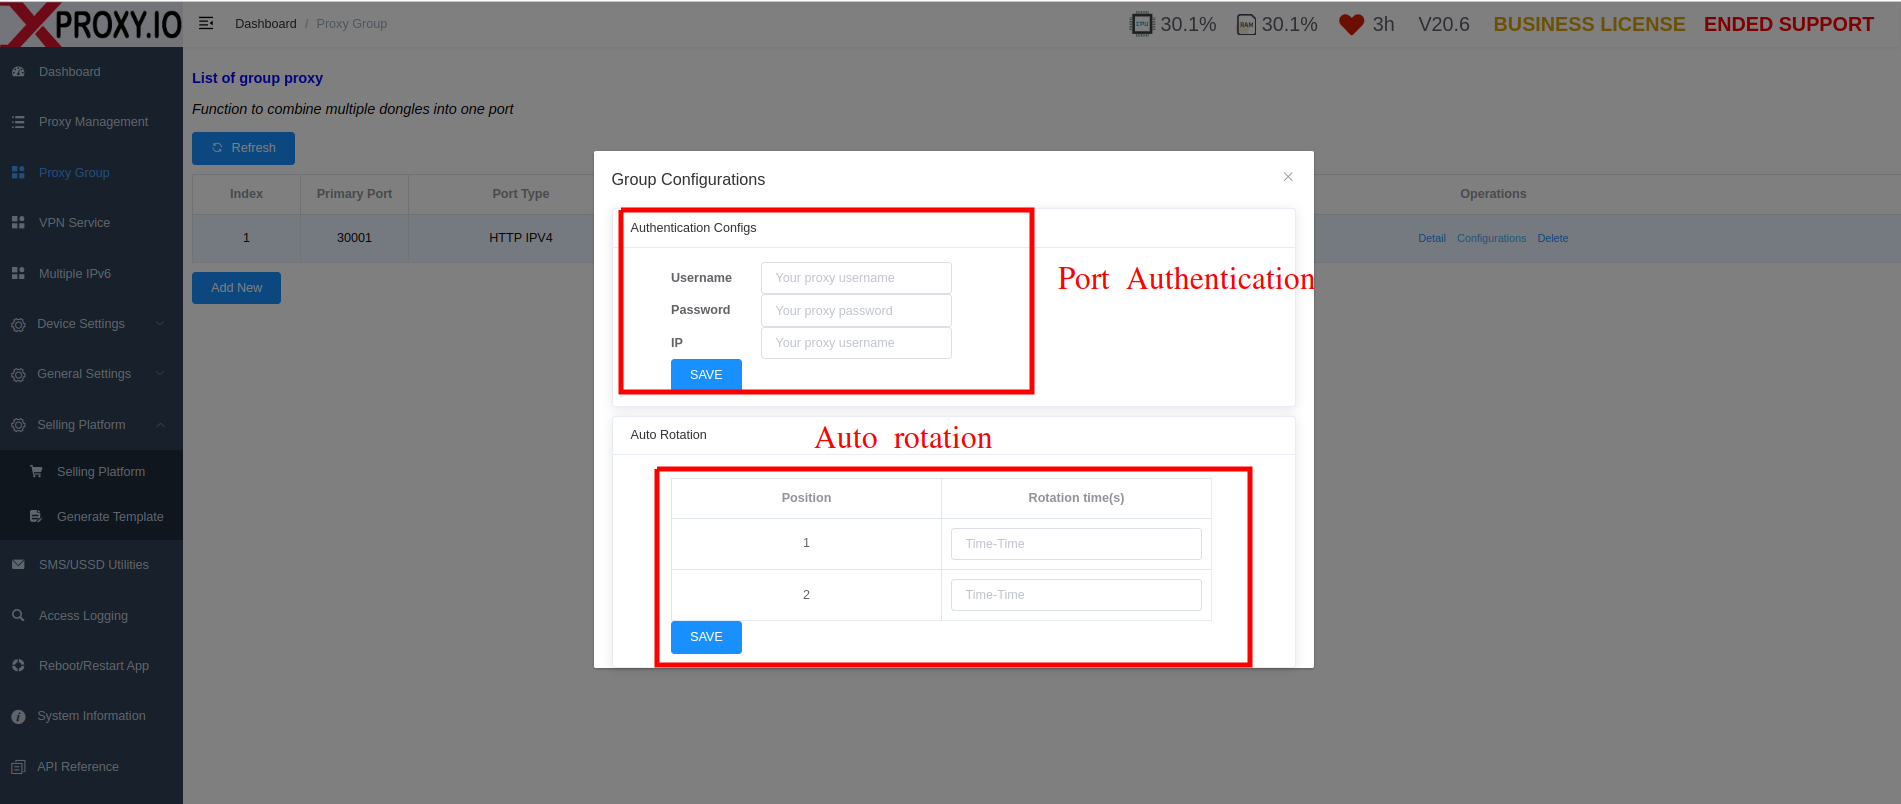Click the RAM usage icon in header
Viewport: 1901px width, 804px height.
tap(1246, 25)
